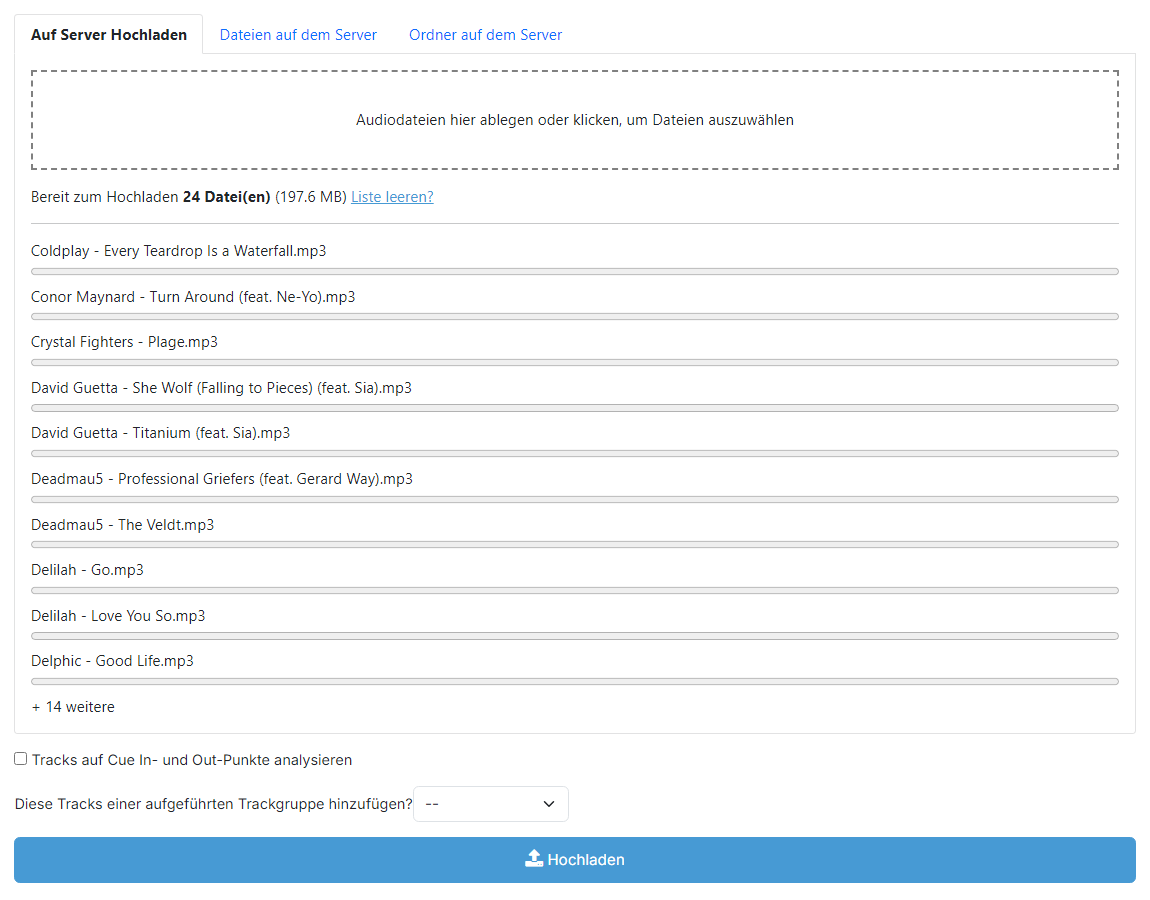1150x900 pixels.
Task: Click progress bar under Delilah - Love You So
Action: 575,636
